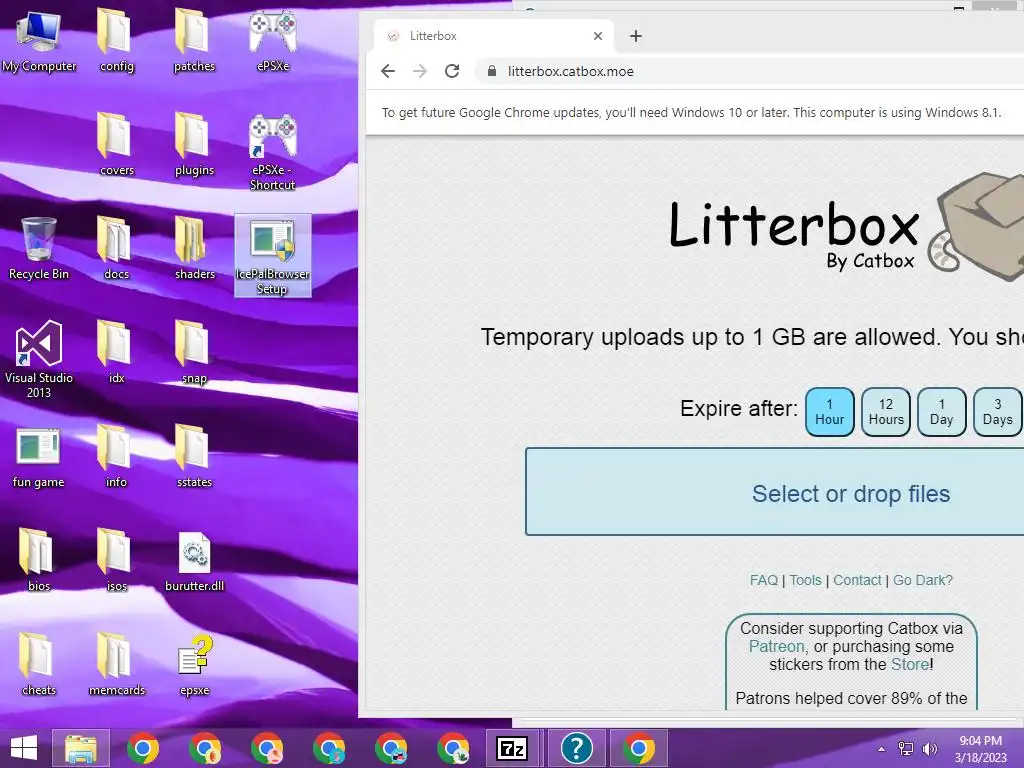This screenshot has width=1024, height=768.
Task: Open File Explorer from the taskbar
Action: click(81, 748)
